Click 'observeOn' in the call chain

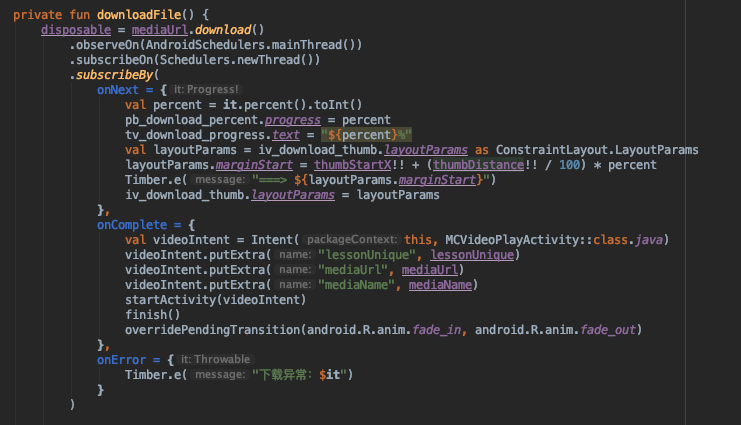pos(108,45)
